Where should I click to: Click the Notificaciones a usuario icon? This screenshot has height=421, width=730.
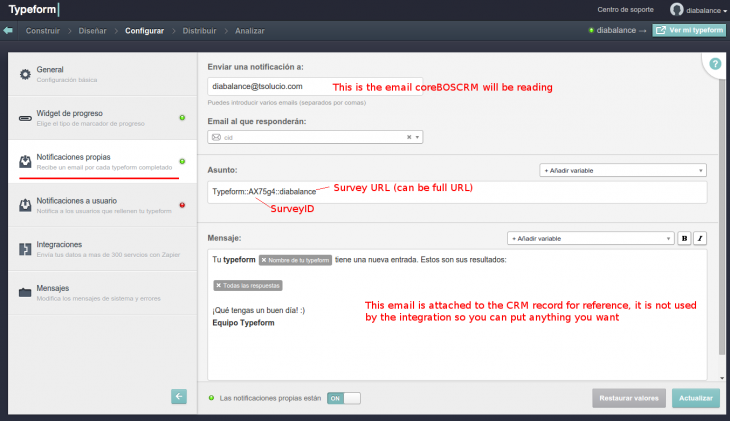click(25, 205)
